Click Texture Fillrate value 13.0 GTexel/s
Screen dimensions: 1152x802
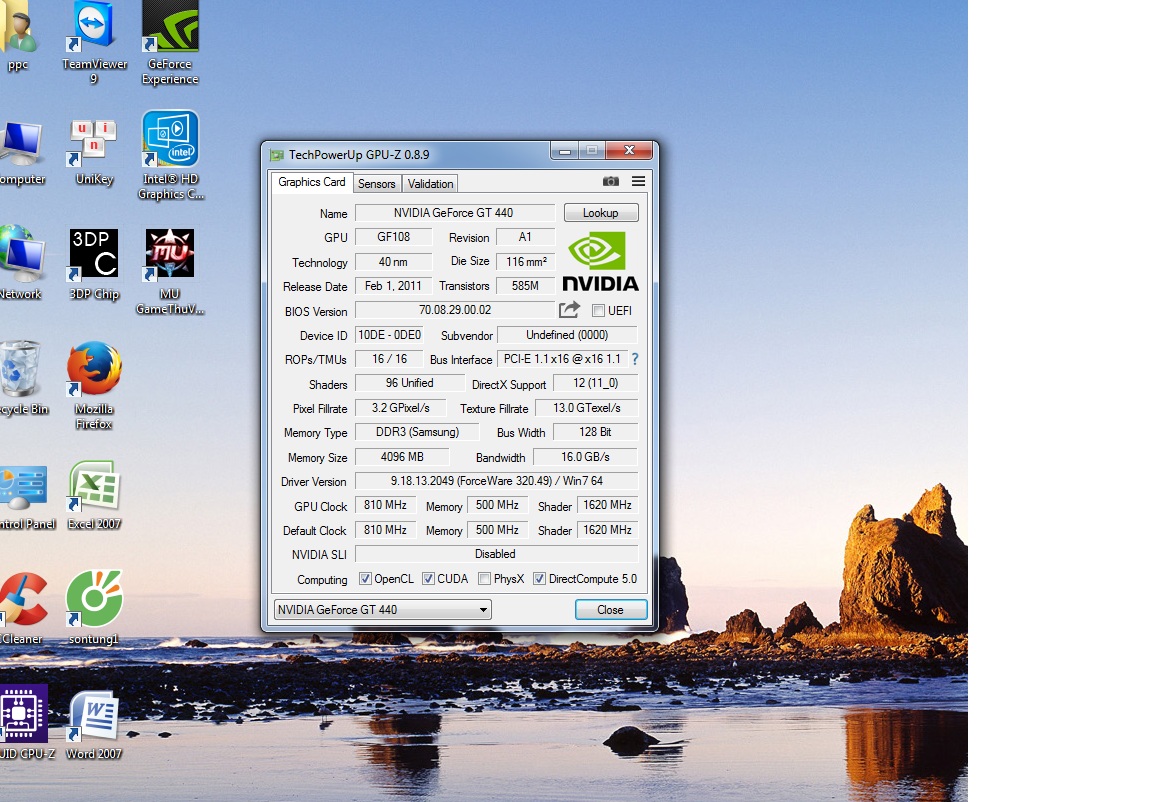click(586, 408)
